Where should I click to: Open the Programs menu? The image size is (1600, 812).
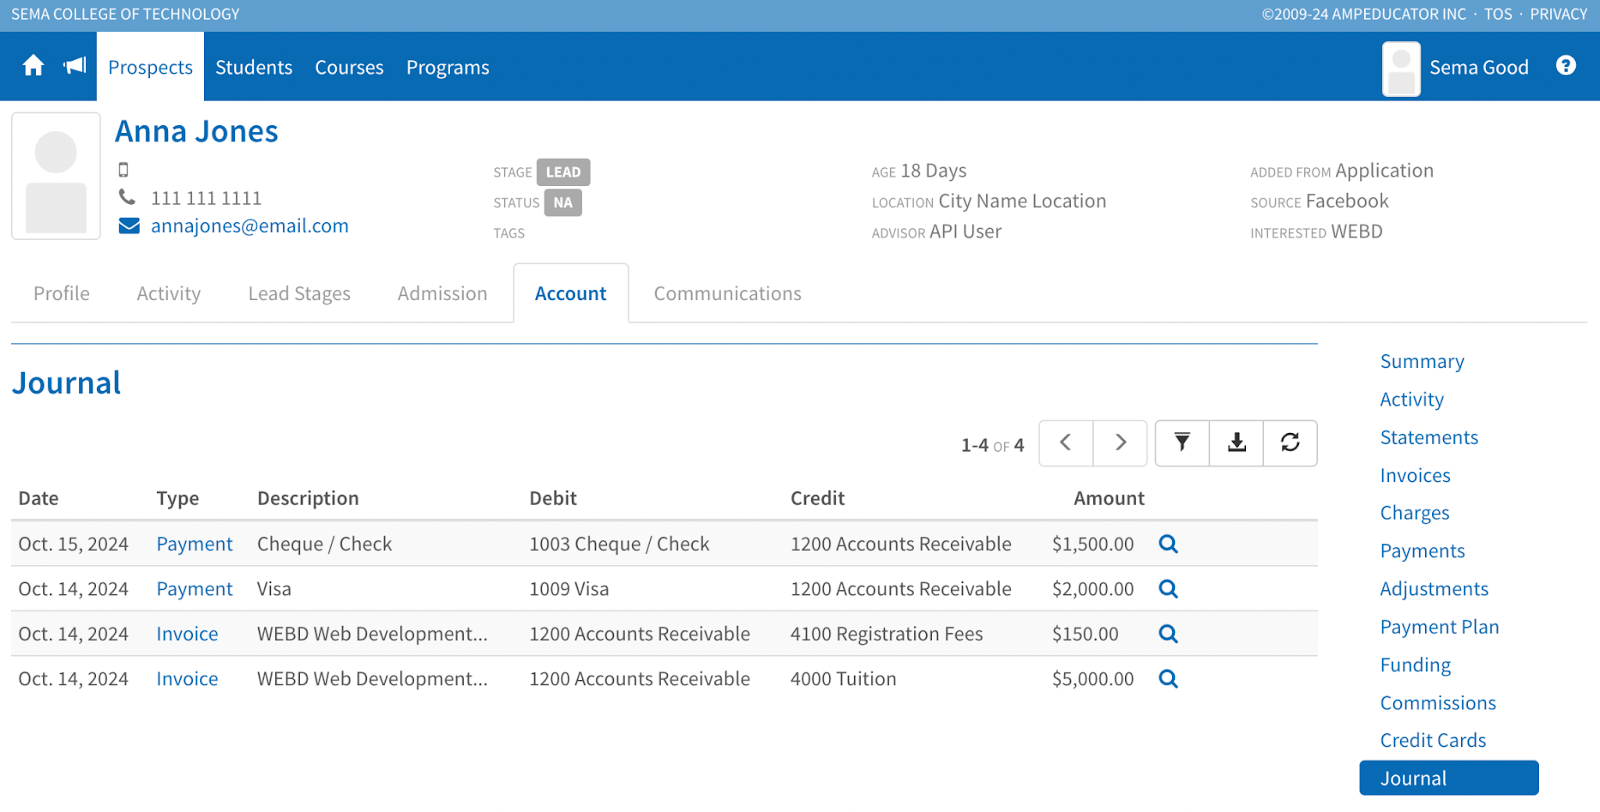(x=448, y=67)
